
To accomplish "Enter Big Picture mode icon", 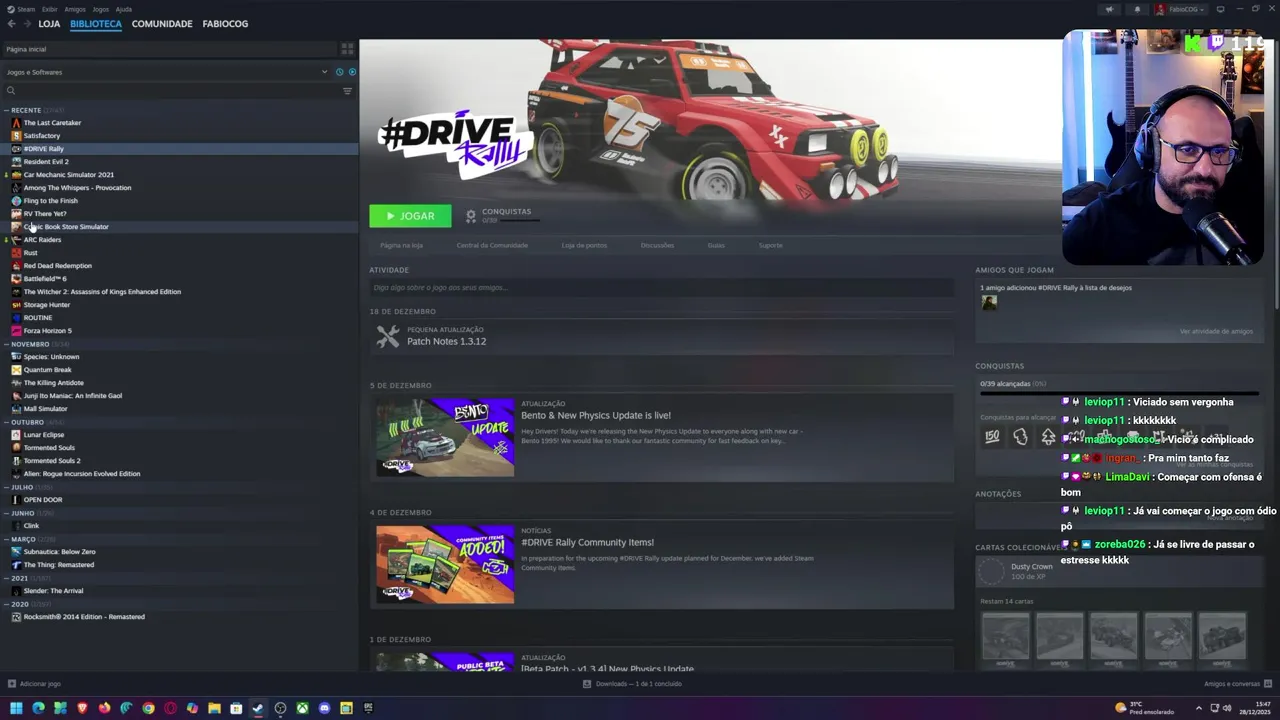I will tap(1221, 9).
